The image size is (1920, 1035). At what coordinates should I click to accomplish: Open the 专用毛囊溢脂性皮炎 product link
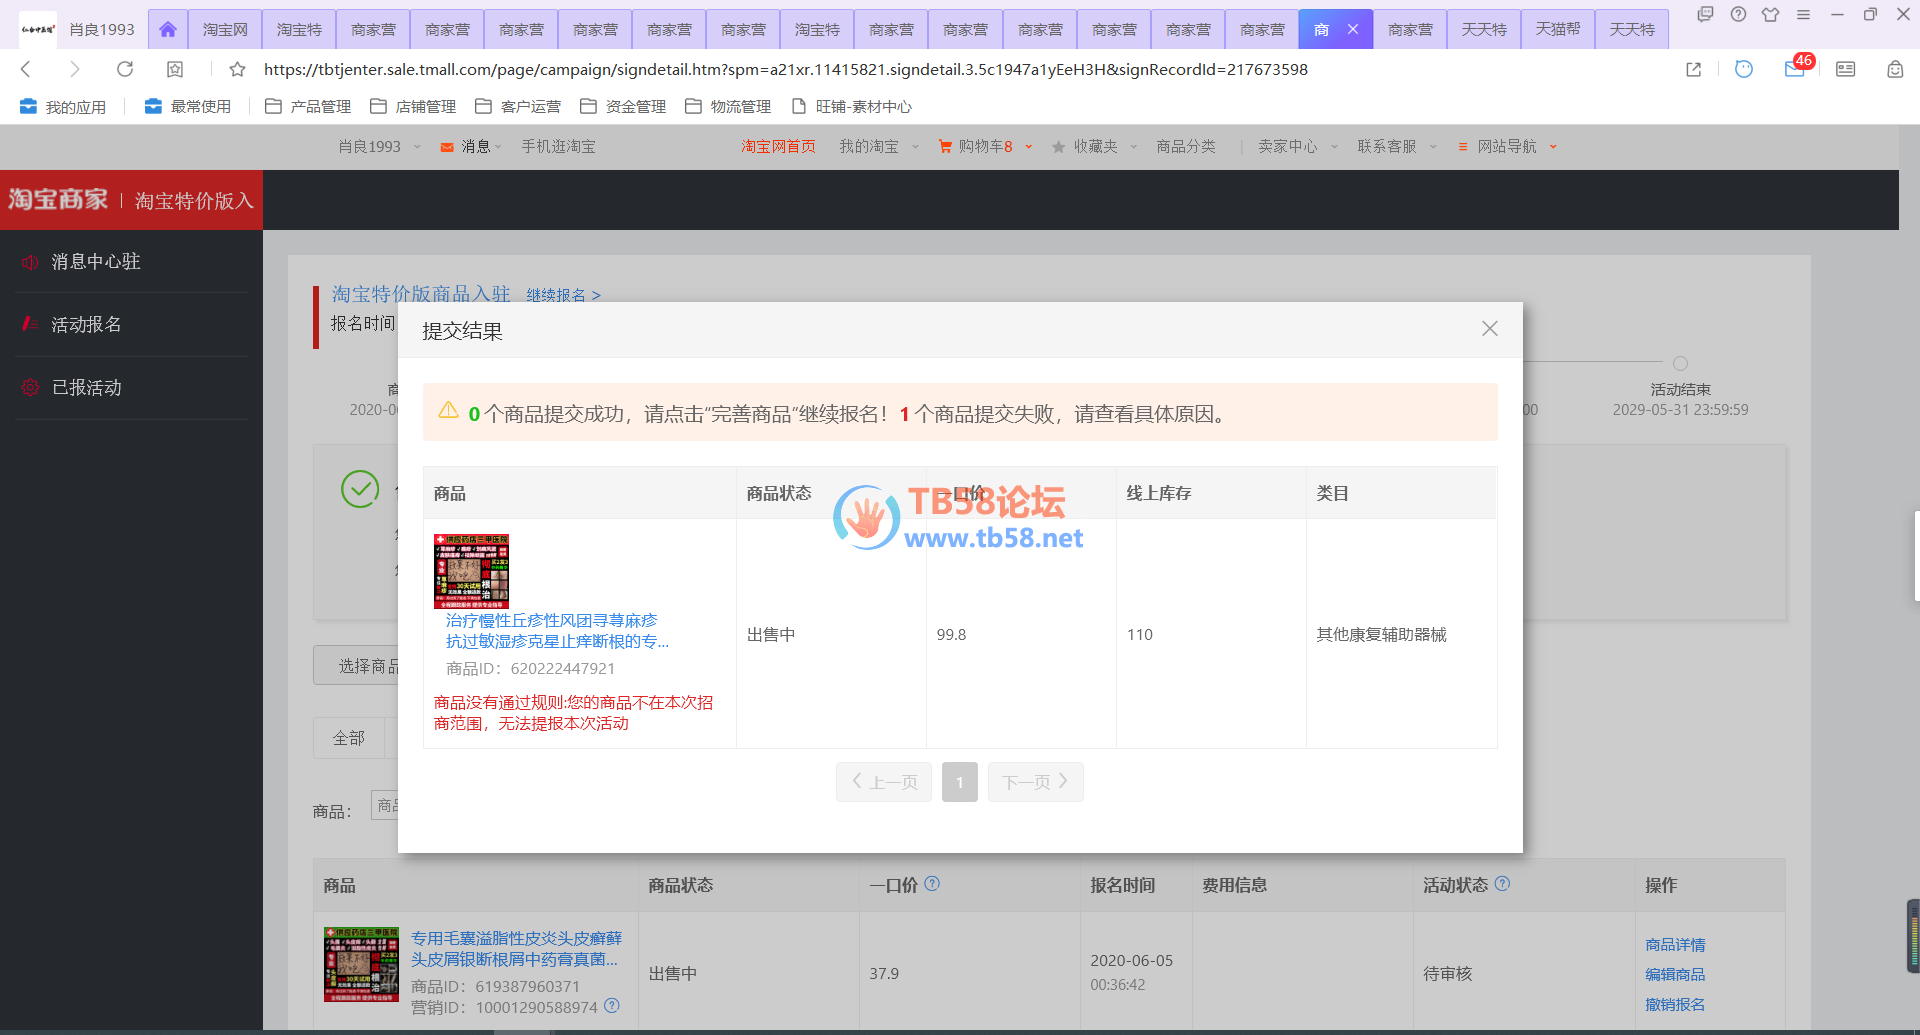pyautogui.click(x=516, y=949)
